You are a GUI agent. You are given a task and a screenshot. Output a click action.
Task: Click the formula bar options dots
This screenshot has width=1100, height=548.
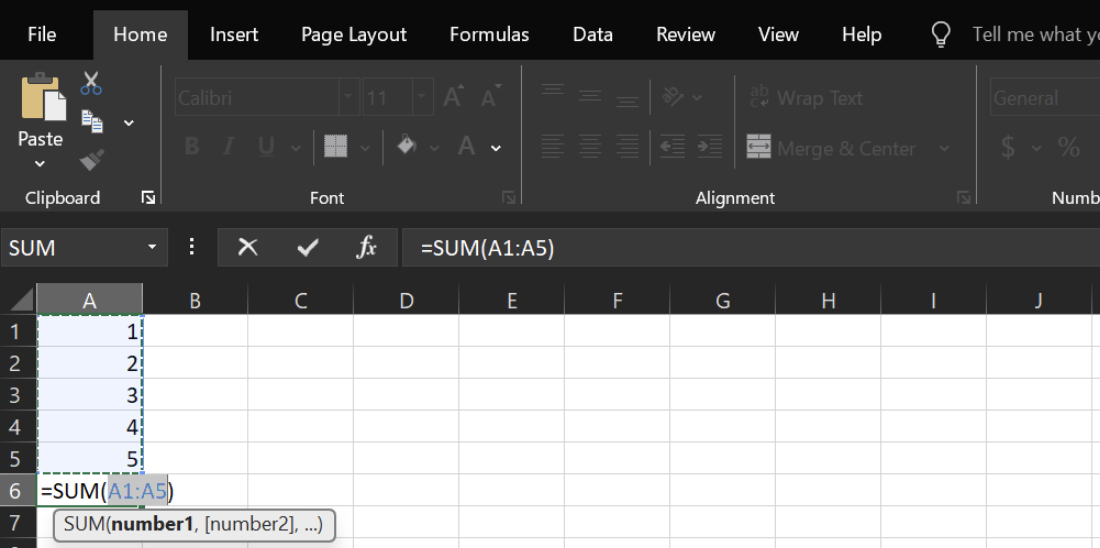(192, 247)
